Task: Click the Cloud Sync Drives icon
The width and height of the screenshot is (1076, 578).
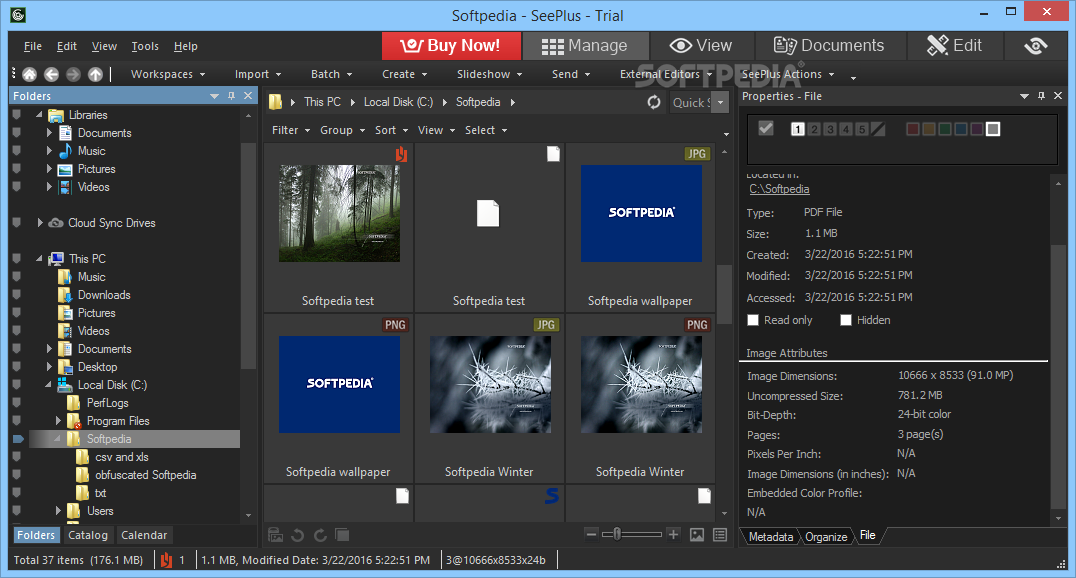Action: 56,223
